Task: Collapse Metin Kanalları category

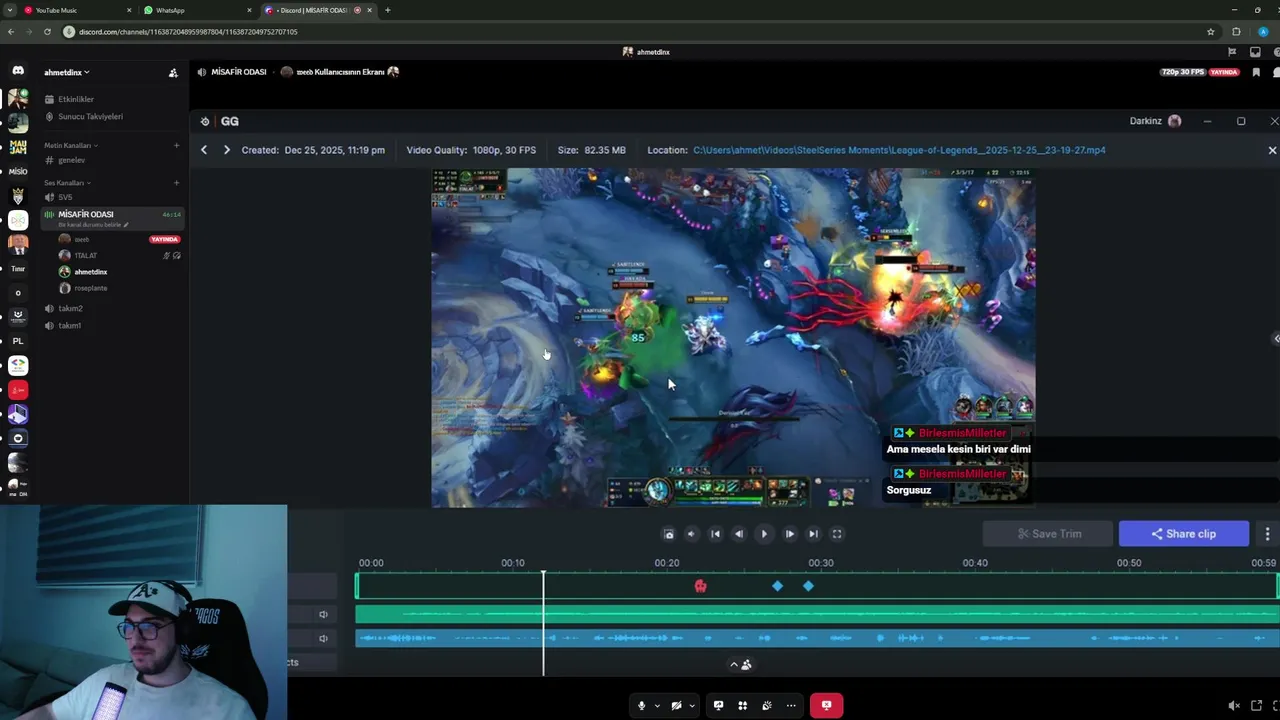Action: pyautogui.click(x=70, y=145)
